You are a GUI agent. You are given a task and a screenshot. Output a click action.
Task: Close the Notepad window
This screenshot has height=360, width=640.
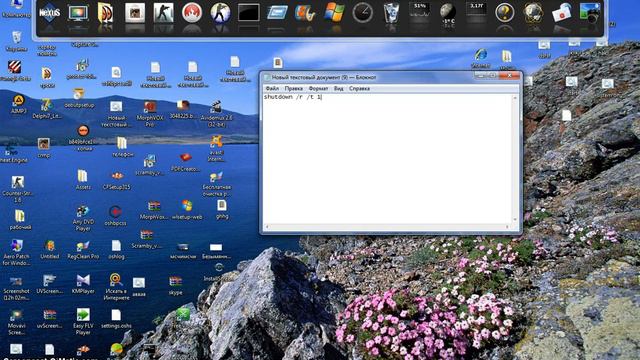509,76
